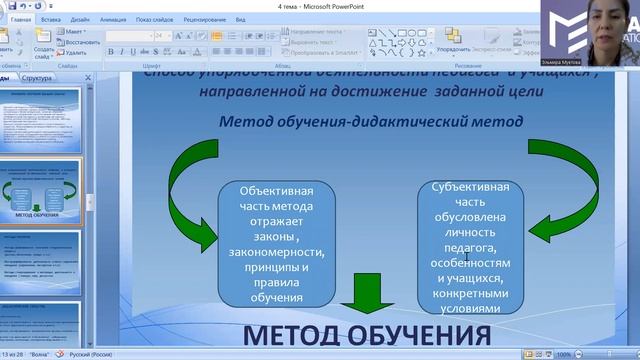This screenshot has height=360, width=640.
Task: Click the Save icon in quick access toolbar
Action: tap(12, 6)
